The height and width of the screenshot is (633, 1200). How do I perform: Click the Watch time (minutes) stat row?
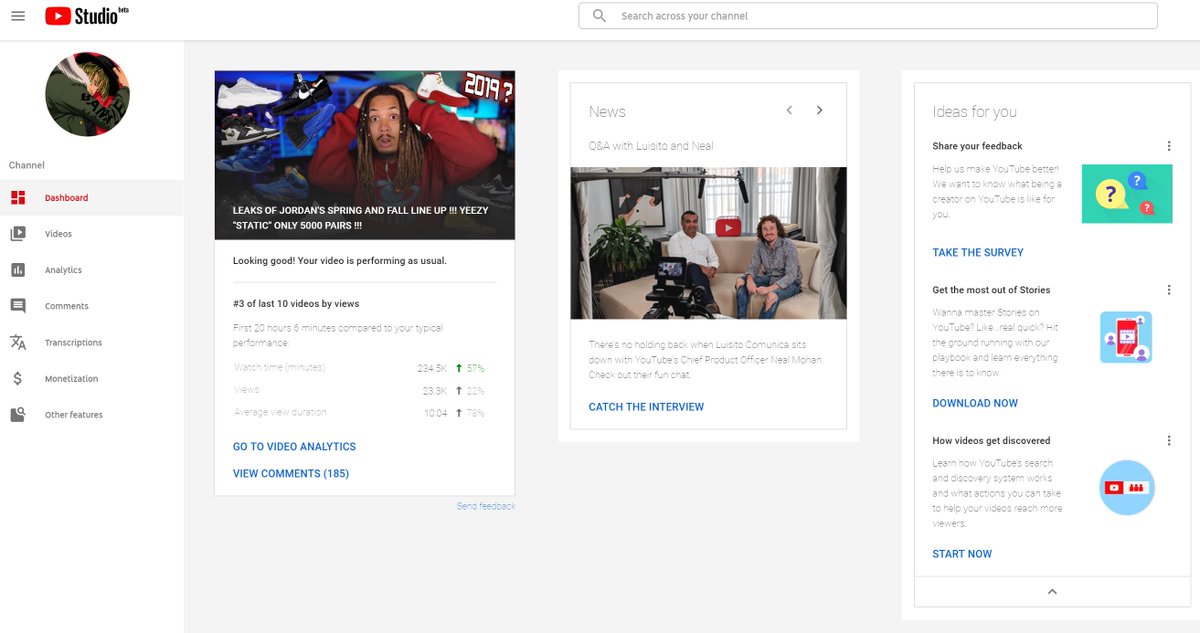[x=358, y=368]
